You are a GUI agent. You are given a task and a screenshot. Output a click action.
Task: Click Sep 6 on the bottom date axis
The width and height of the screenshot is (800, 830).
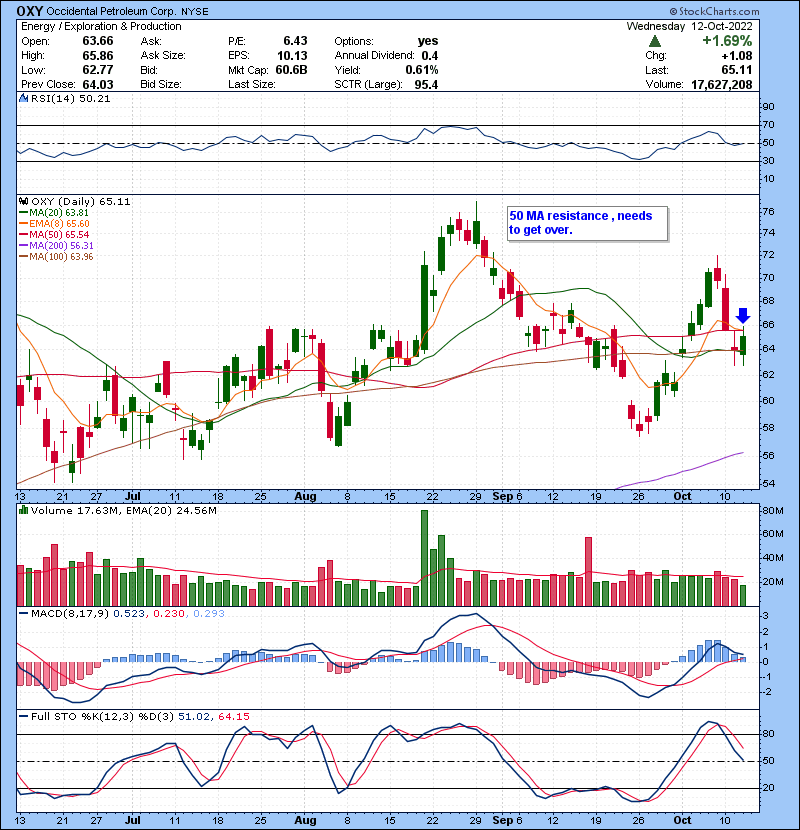tap(507, 820)
